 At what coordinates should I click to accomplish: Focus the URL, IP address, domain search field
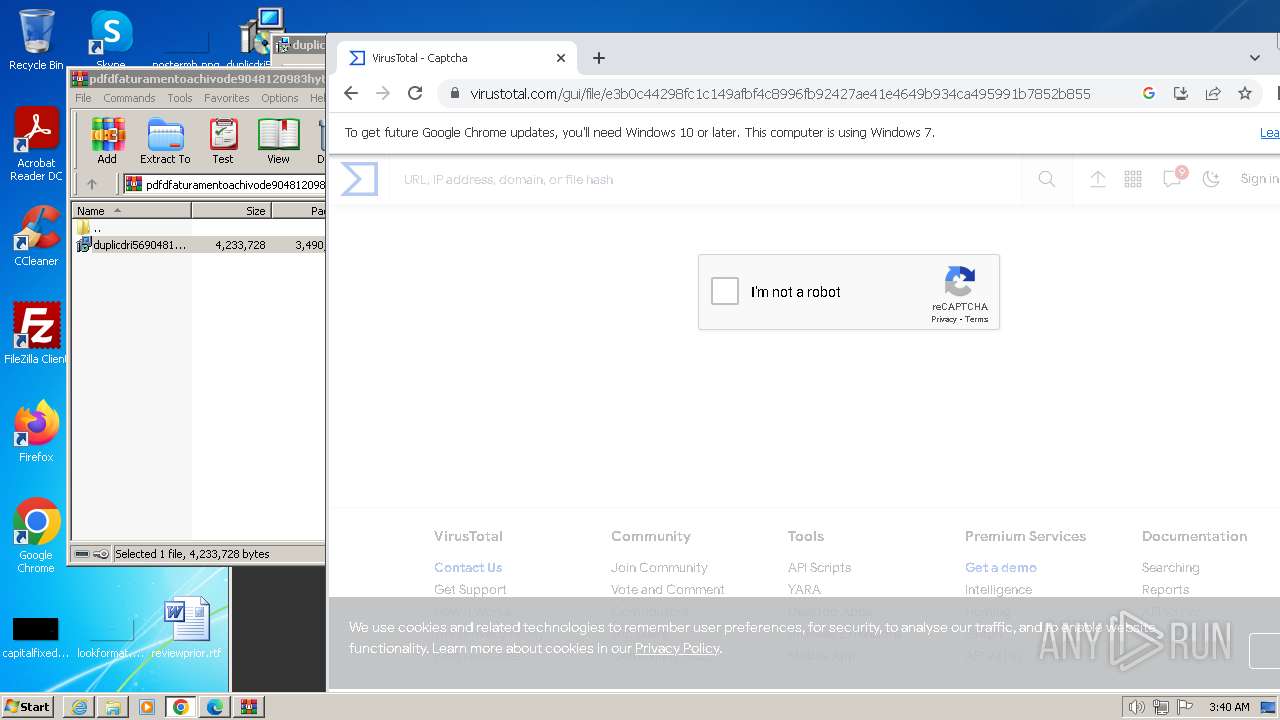(705, 180)
